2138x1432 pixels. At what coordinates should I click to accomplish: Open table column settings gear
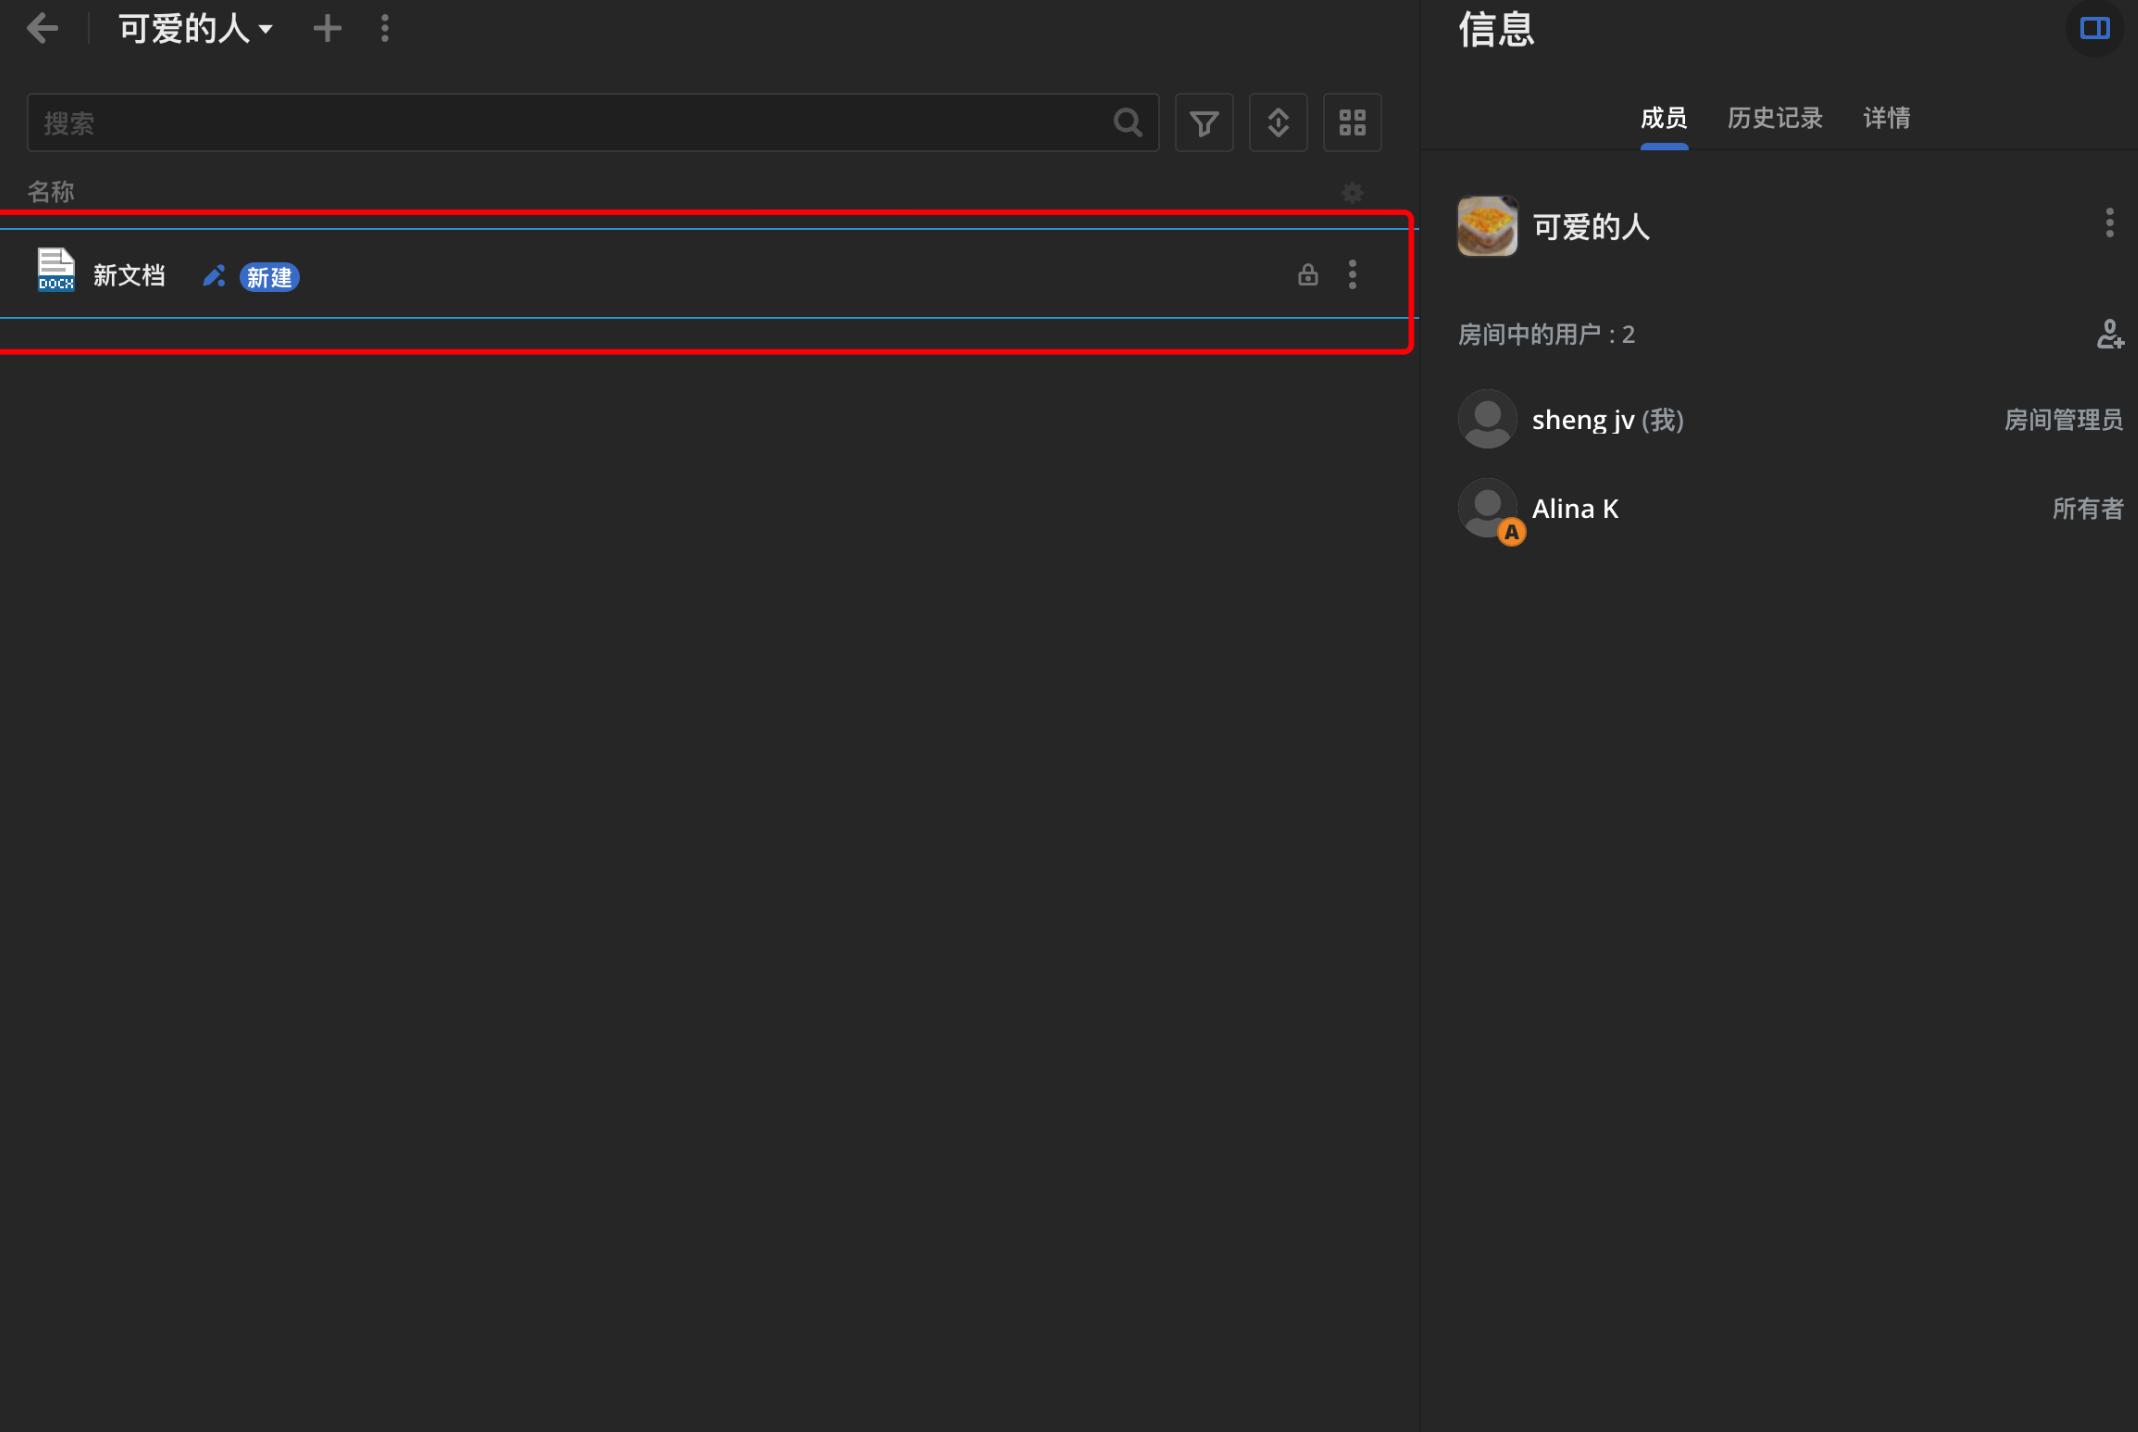[x=1352, y=192]
